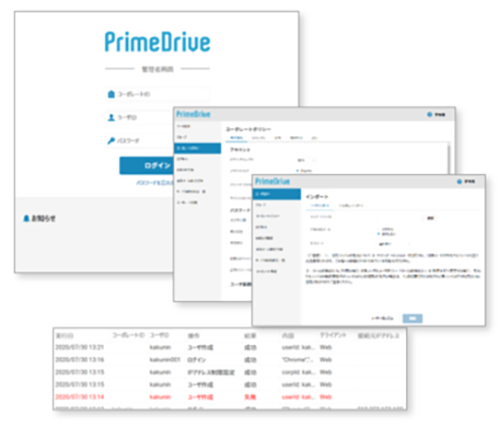Viewport: 500px width, 425px height.
Task: Click the corpId kak... content cell
Action: tap(298, 372)
